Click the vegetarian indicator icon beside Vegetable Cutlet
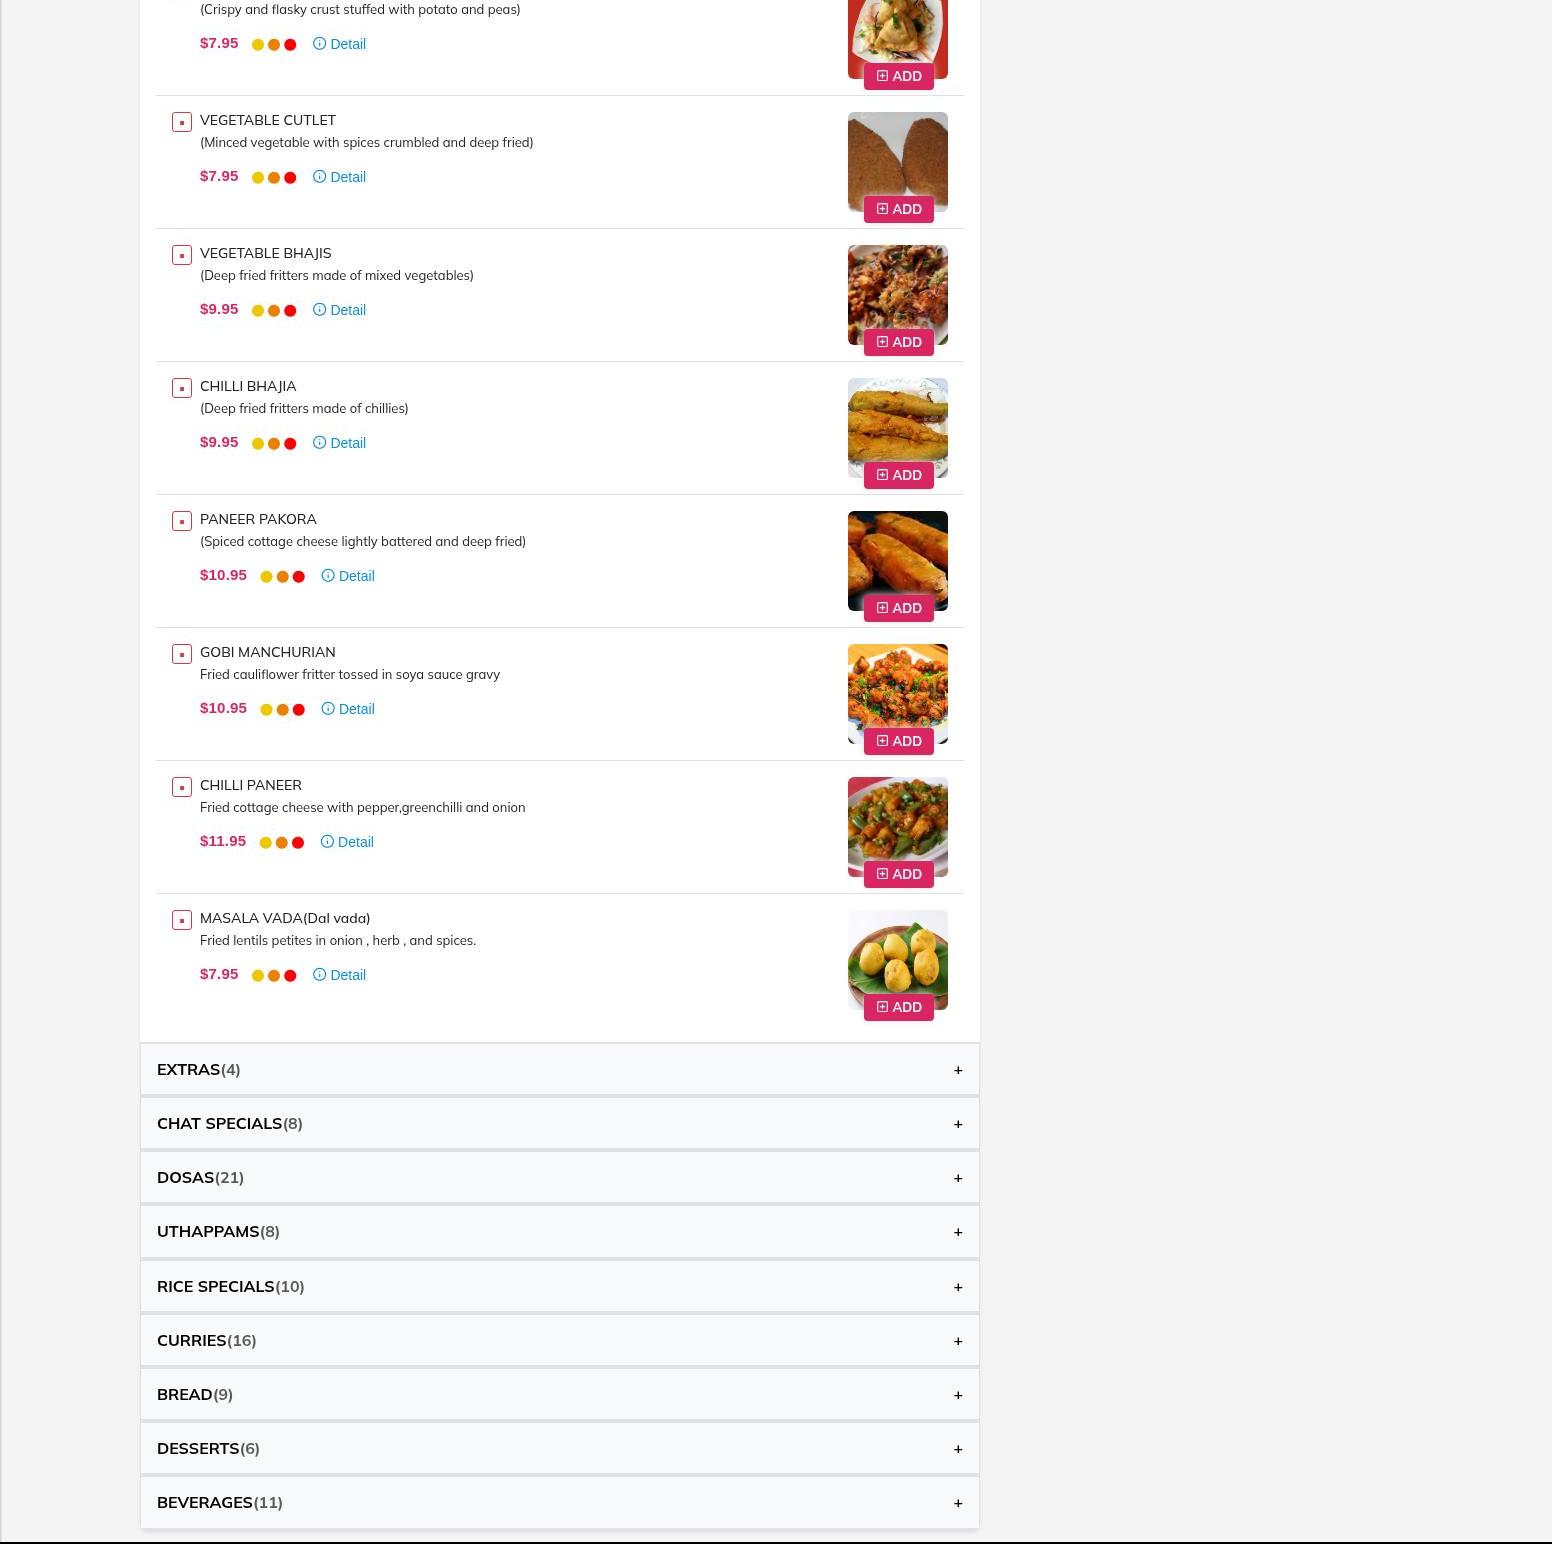 (x=182, y=122)
